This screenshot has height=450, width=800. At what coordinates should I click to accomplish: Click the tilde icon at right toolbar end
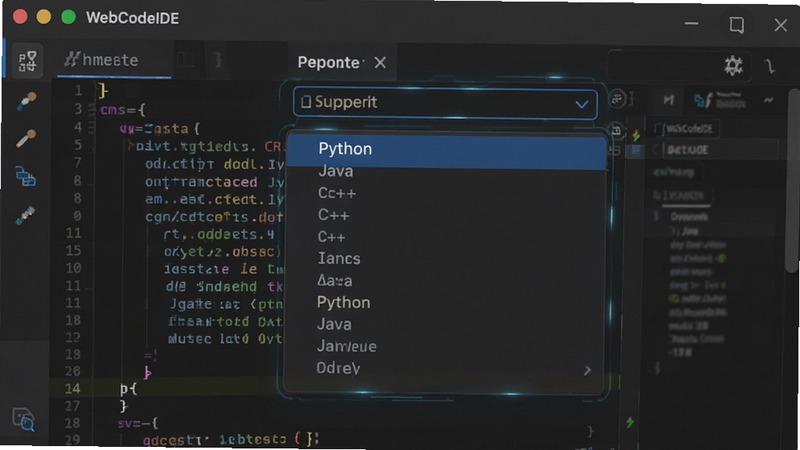[x=768, y=101]
